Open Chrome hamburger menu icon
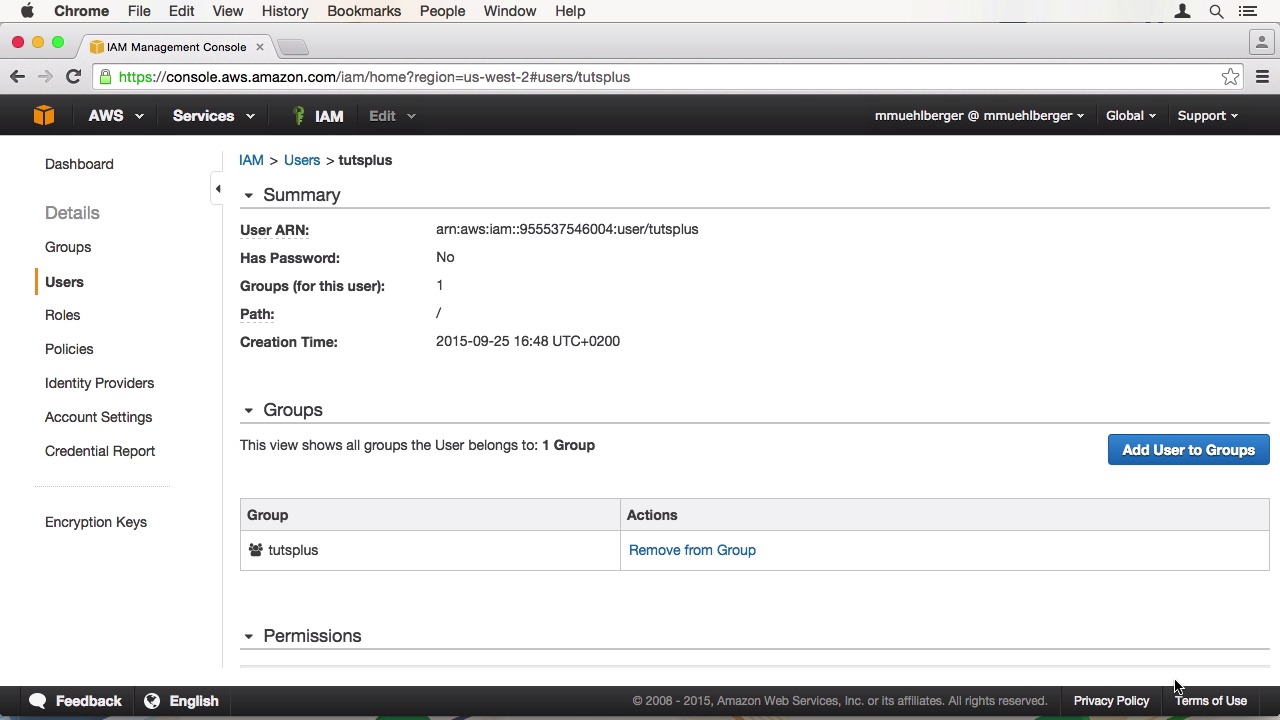 pyautogui.click(x=1262, y=77)
